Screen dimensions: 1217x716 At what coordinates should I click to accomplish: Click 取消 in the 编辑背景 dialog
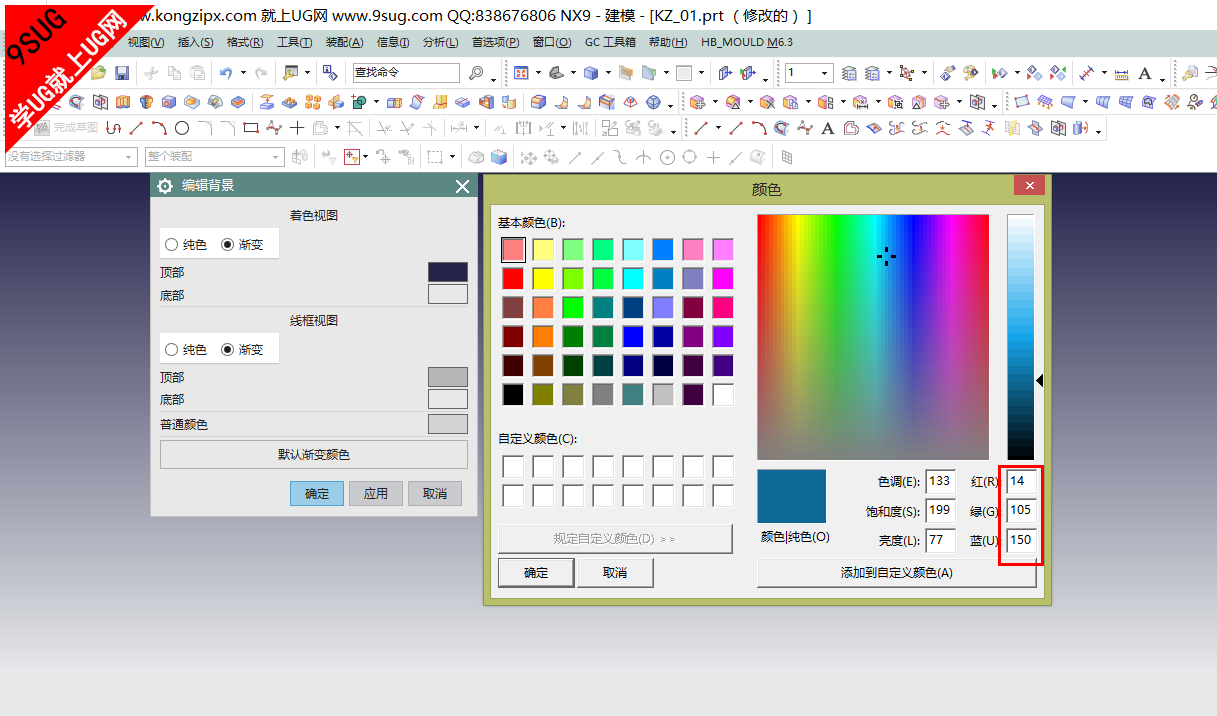pos(435,493)
